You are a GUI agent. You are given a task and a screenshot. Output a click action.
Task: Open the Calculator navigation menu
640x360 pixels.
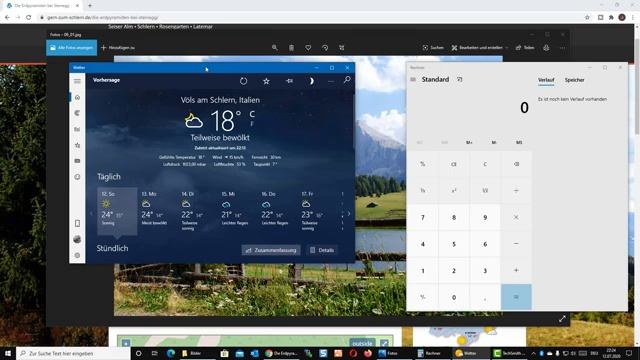click(x=413, y=79)
